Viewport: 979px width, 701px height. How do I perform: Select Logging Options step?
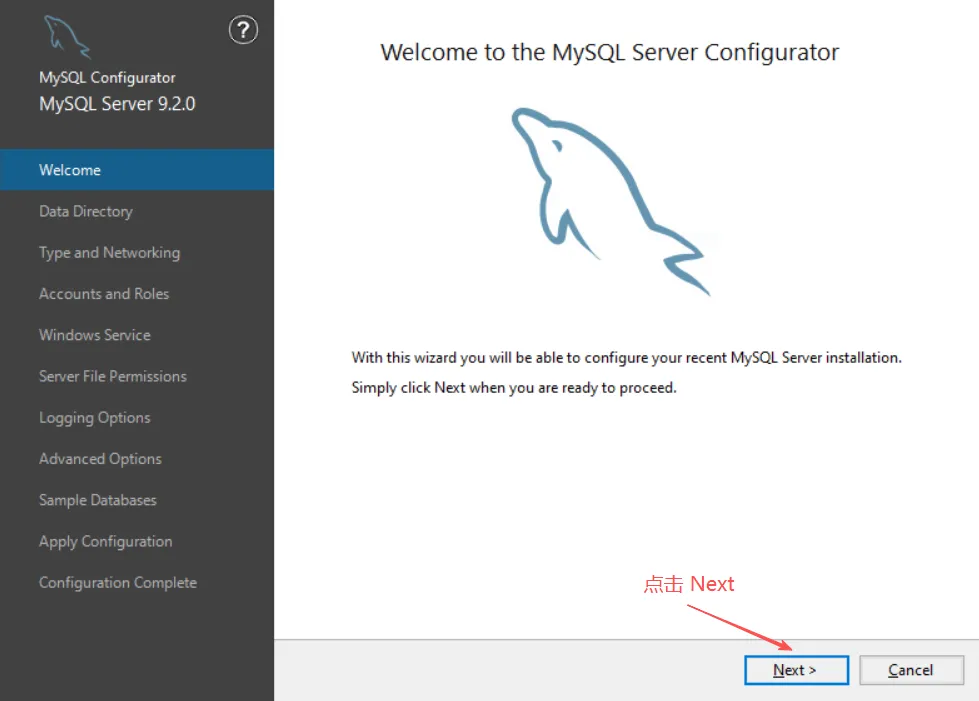tap(137, 417)
